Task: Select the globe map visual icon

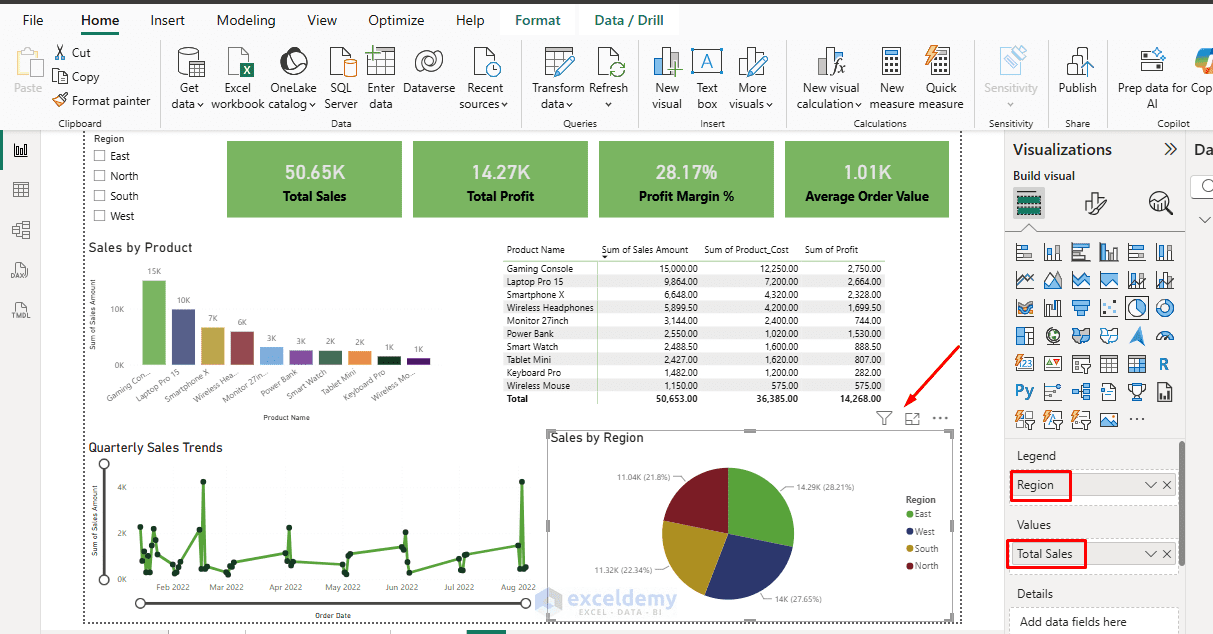Action: (x=1053, y=336)
